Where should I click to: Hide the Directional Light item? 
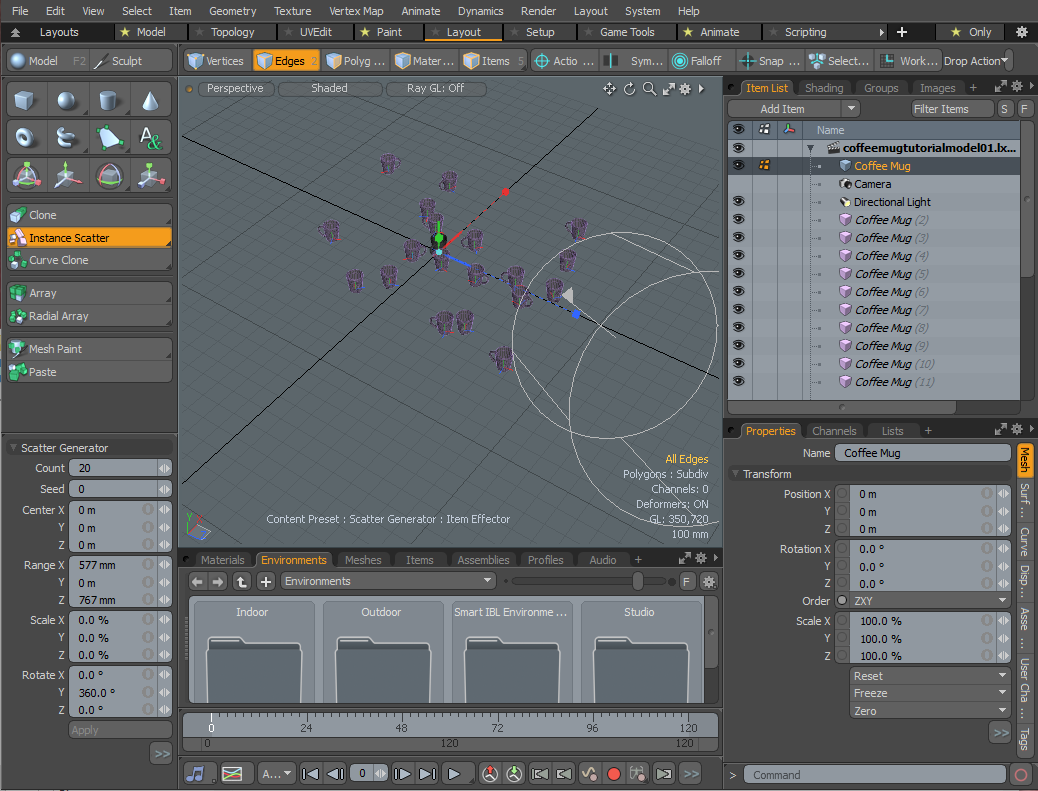(x=738, y=202)
